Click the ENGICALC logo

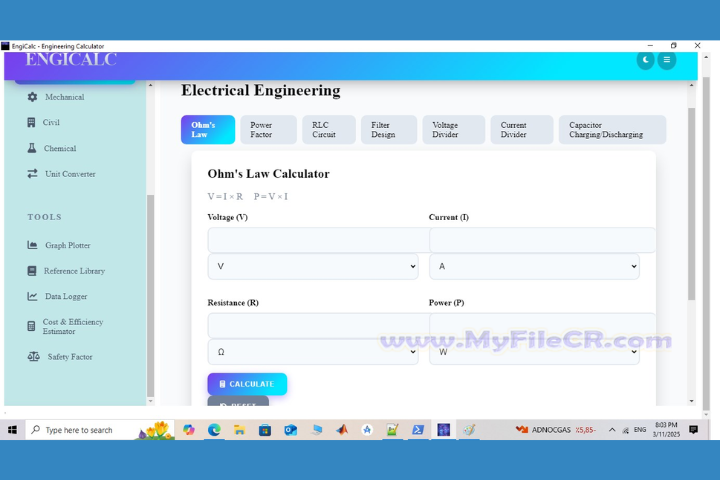coord(71,59)
